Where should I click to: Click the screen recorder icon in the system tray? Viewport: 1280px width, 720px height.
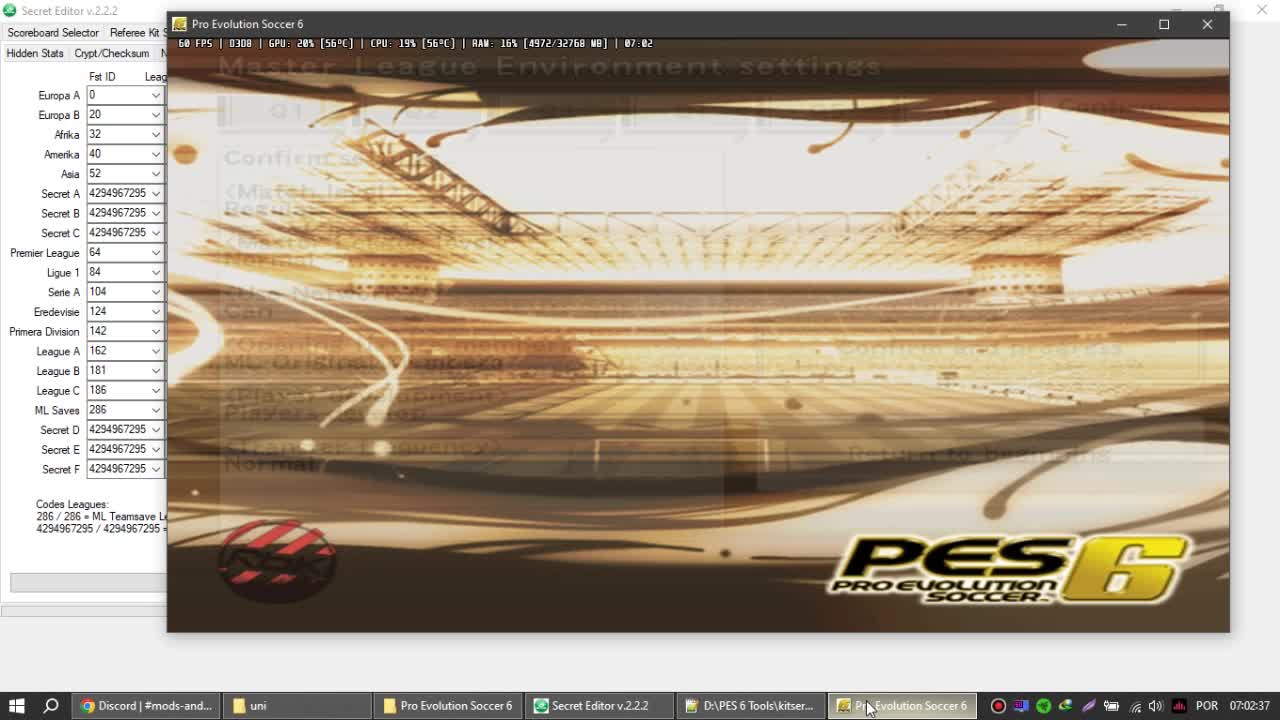[998, 706]
